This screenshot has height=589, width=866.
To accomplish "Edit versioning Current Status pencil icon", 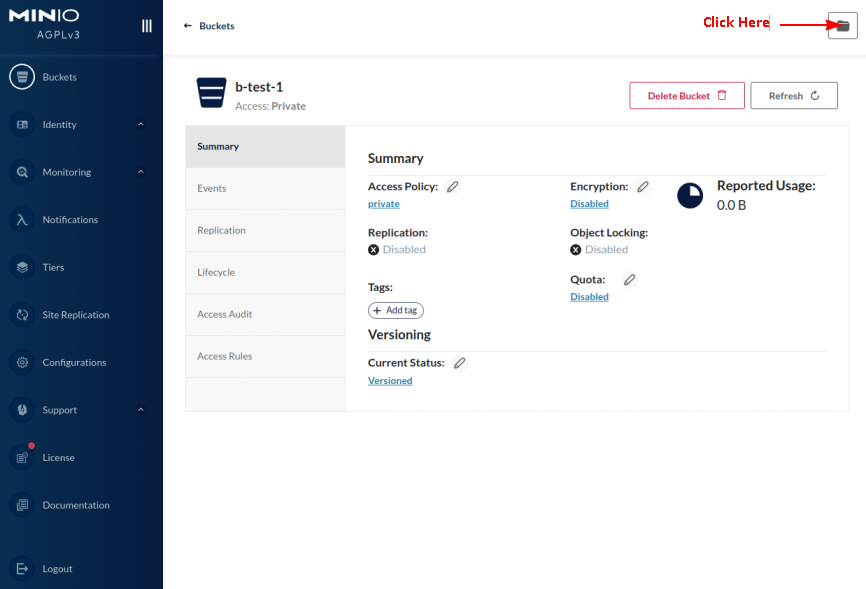I will coord(459,363).
